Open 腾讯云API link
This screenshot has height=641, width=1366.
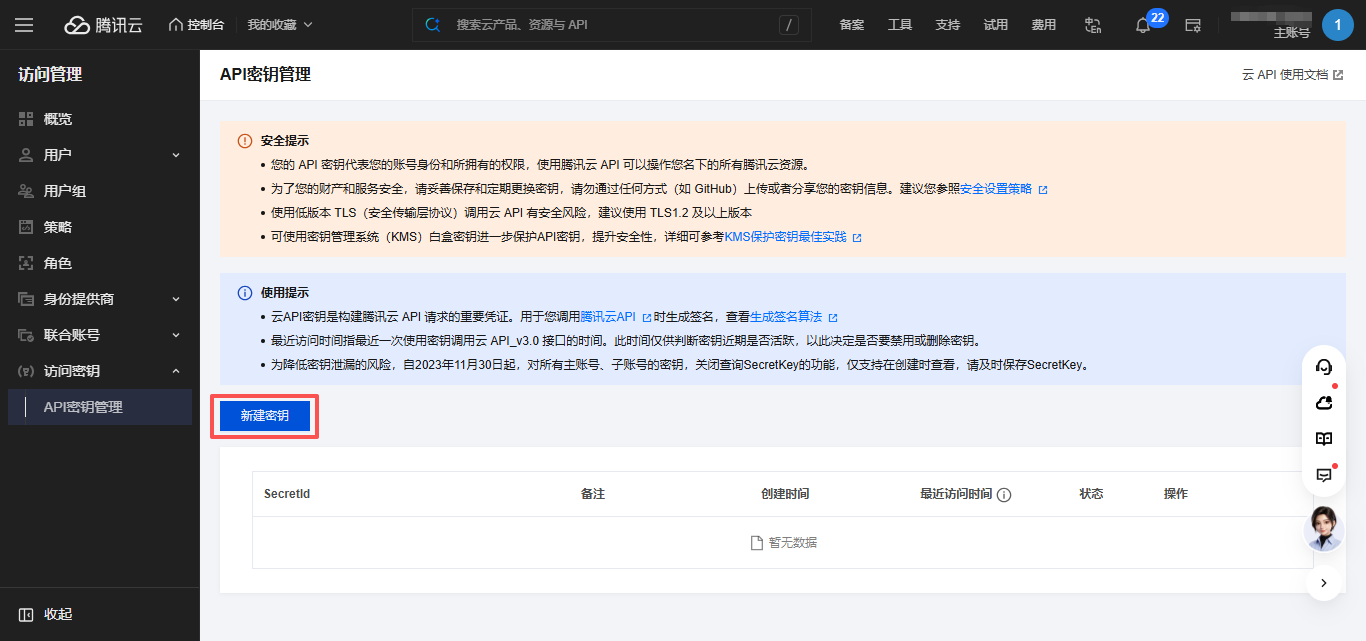616,317
